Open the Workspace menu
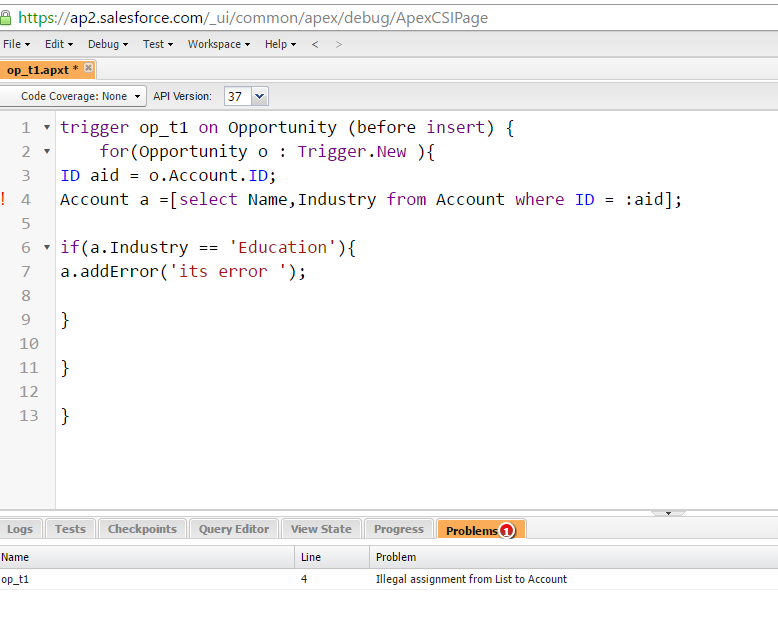The width and height of the screenshot is (778, 629). pos(218,44)
